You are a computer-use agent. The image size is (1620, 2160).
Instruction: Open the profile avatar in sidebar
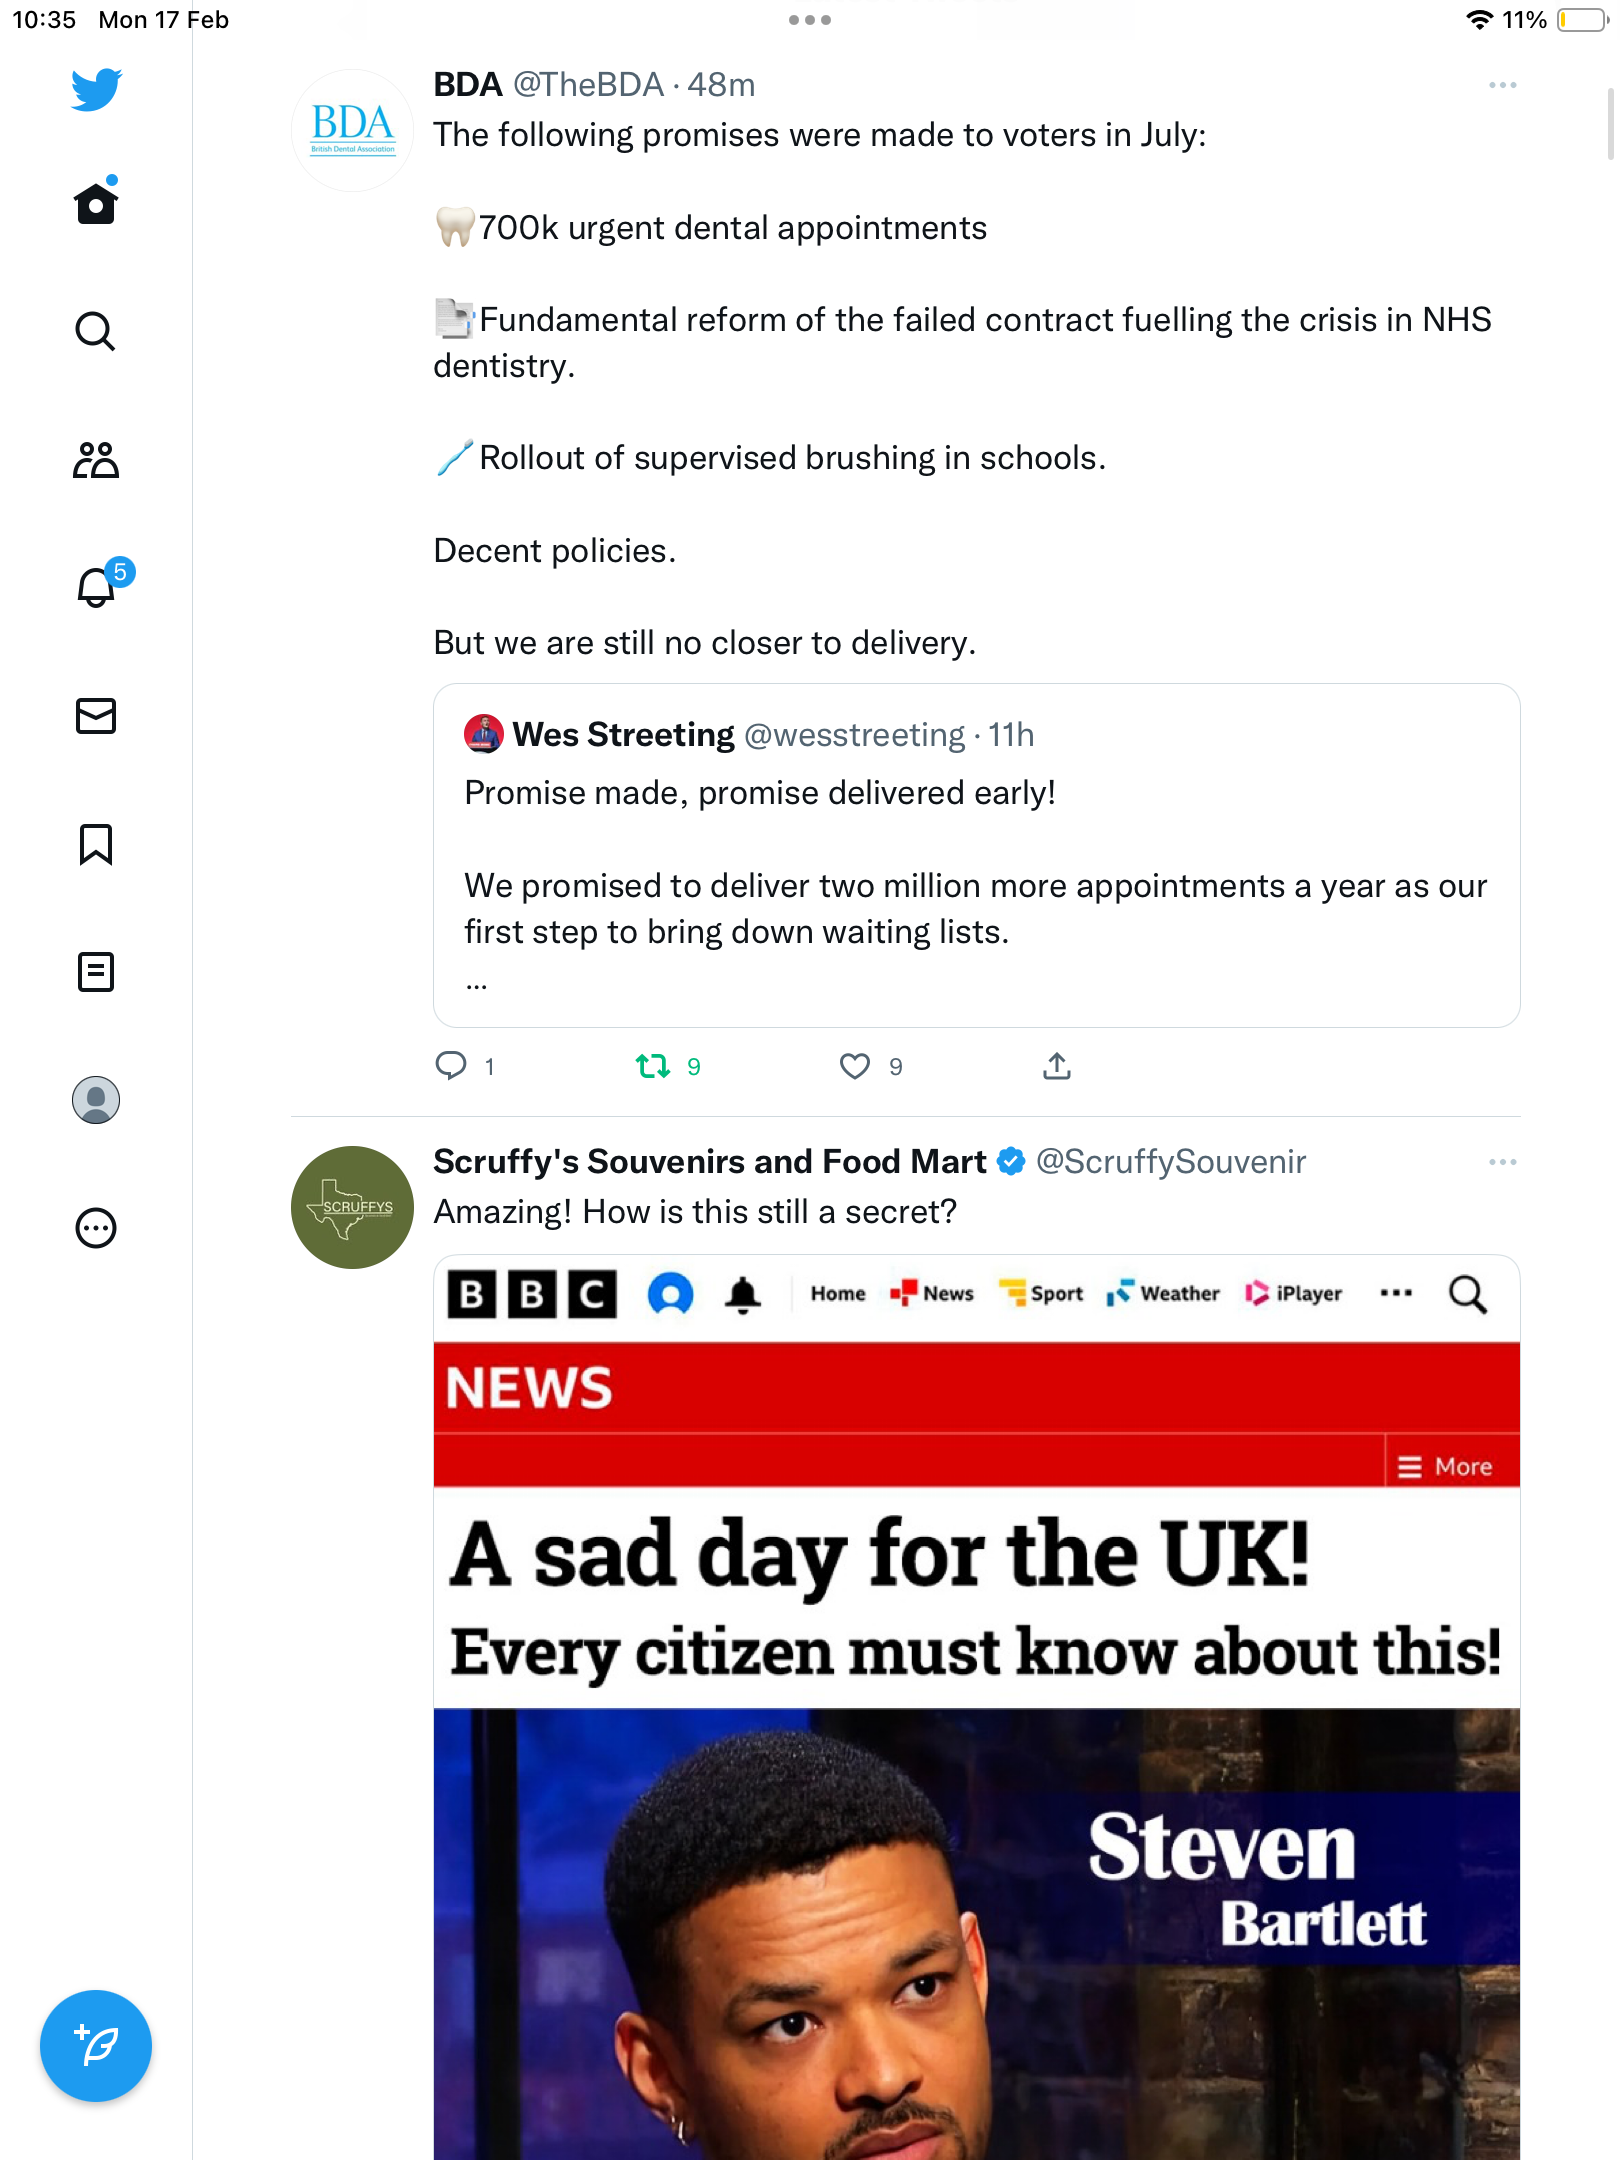point(96,1100)
